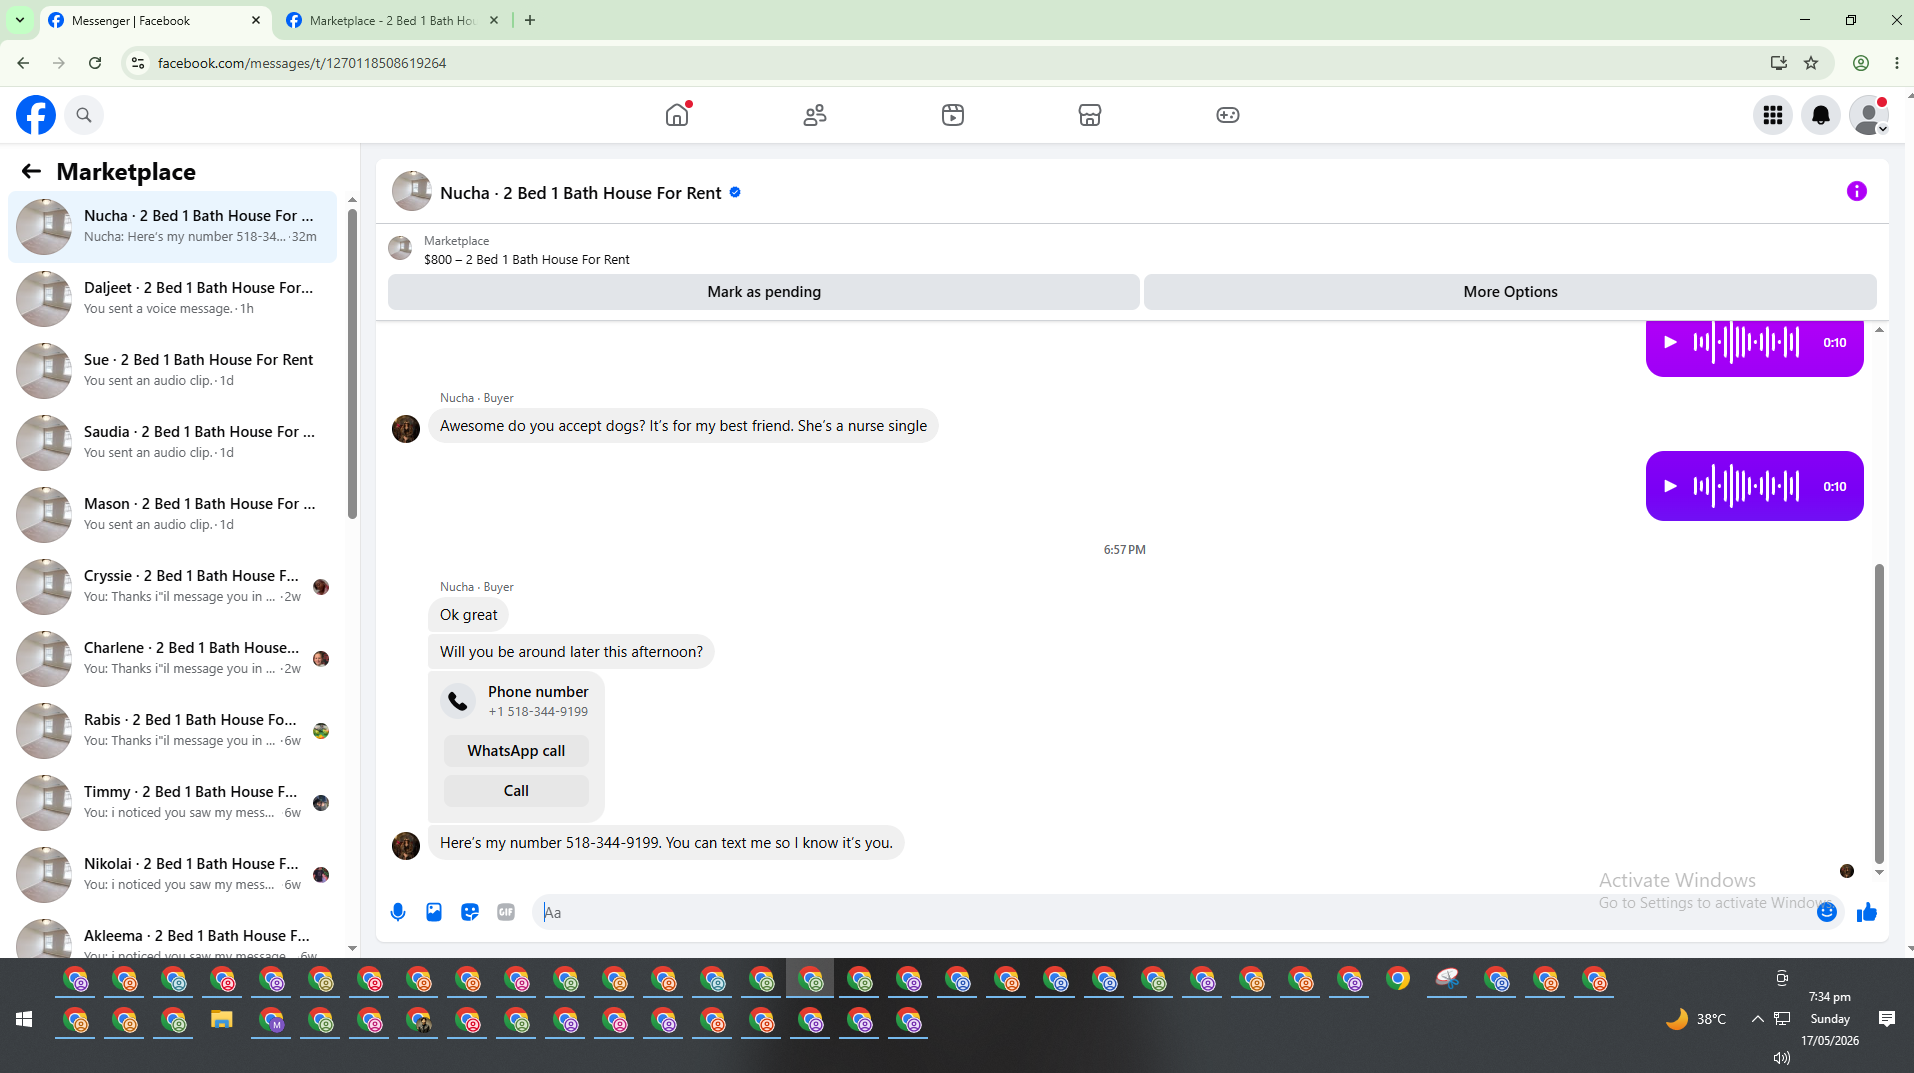This screenshot has width=1914, height=1073.
Task: Send a thumbs-up like
Action: click(x=1867, y=912)
